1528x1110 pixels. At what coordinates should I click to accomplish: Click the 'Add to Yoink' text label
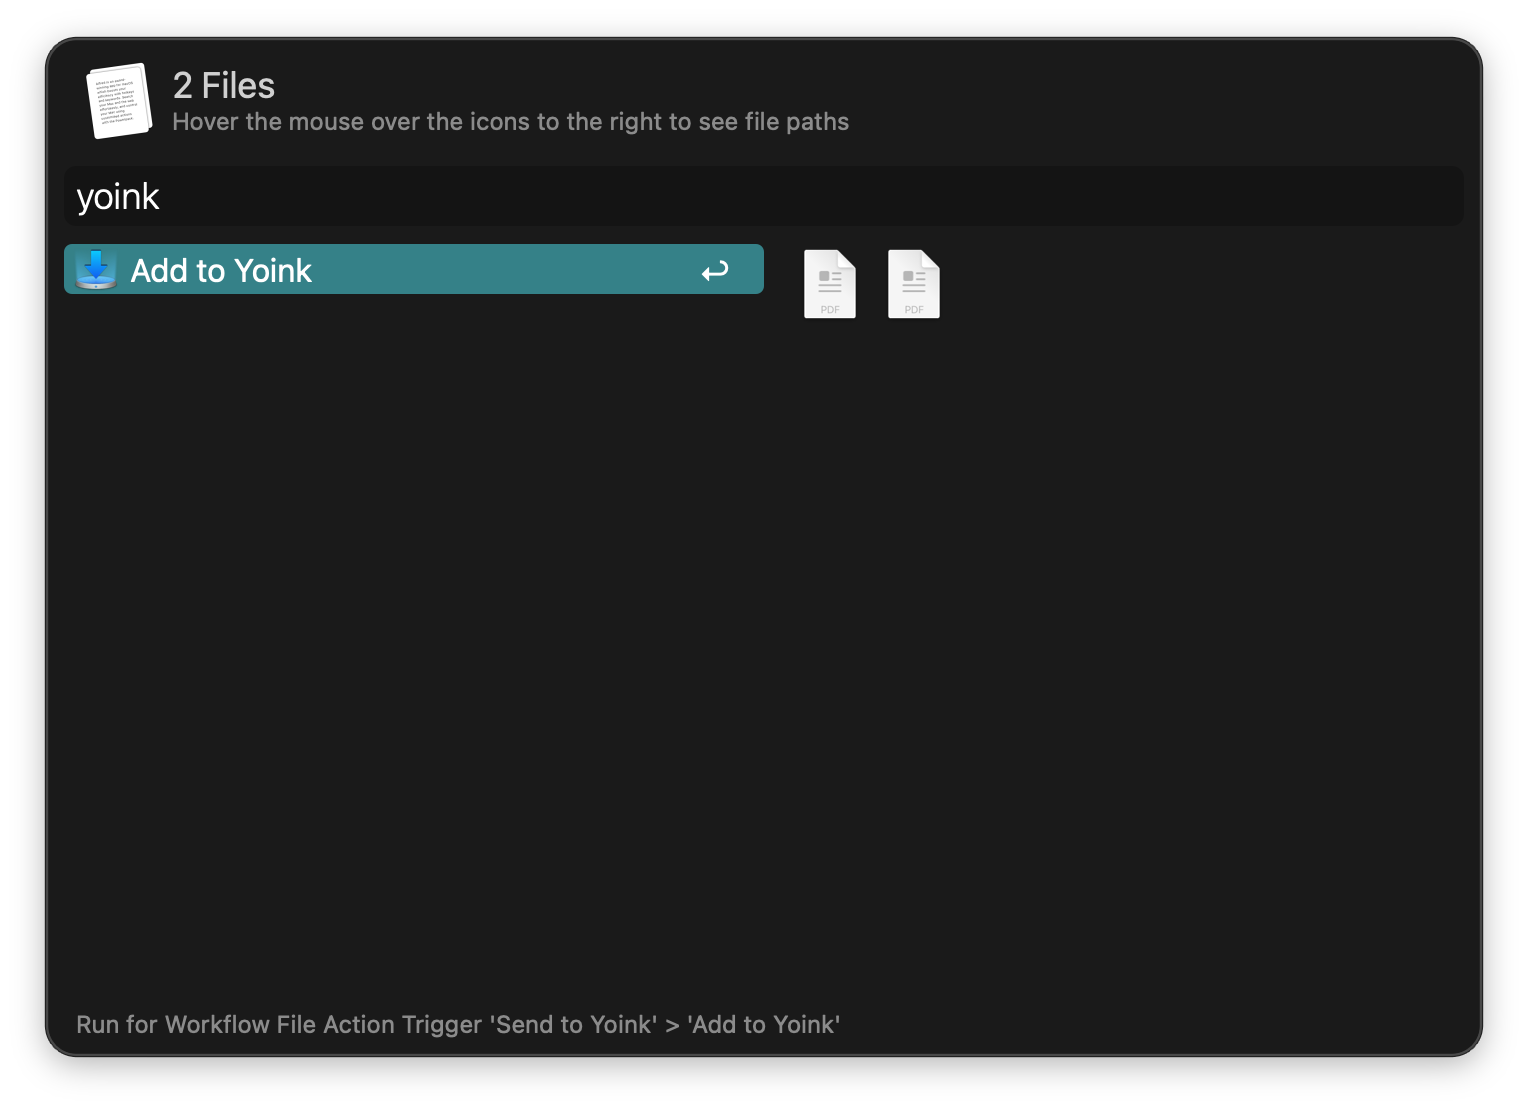[221, 270]
